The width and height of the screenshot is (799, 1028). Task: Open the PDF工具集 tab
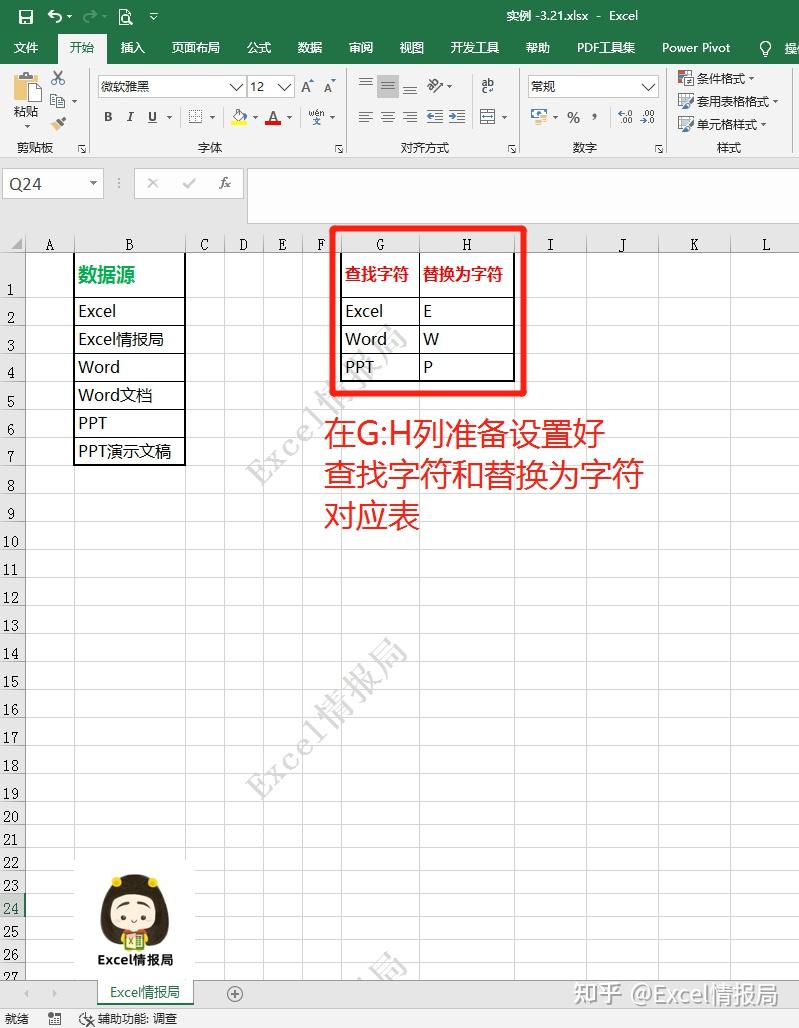606,48
